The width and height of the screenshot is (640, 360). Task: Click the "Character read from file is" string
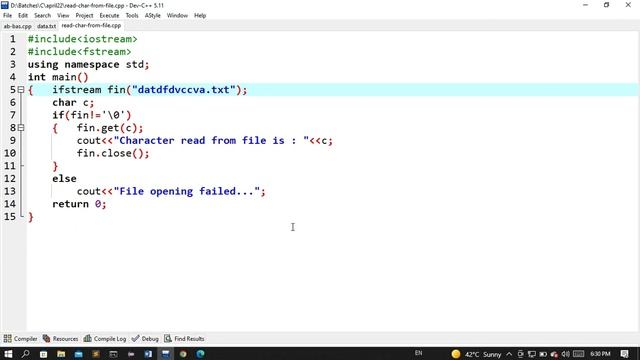(211, 141)
